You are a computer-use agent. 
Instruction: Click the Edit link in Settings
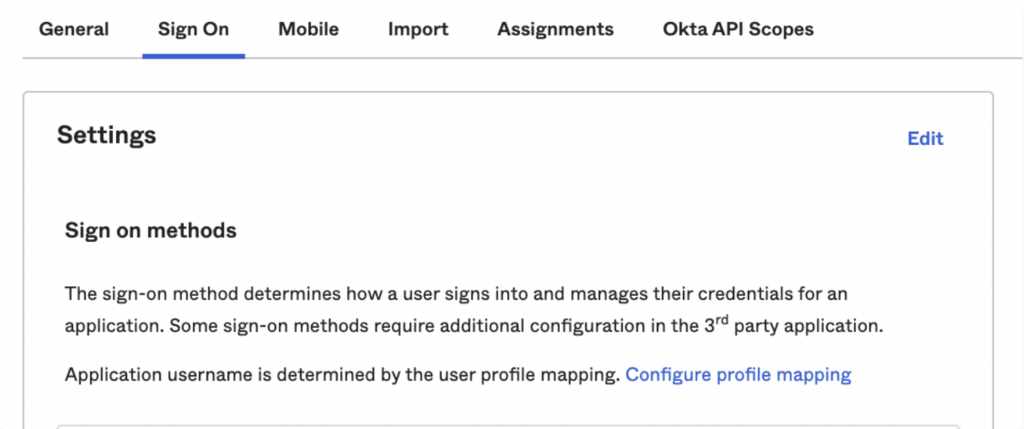[925, 138]
